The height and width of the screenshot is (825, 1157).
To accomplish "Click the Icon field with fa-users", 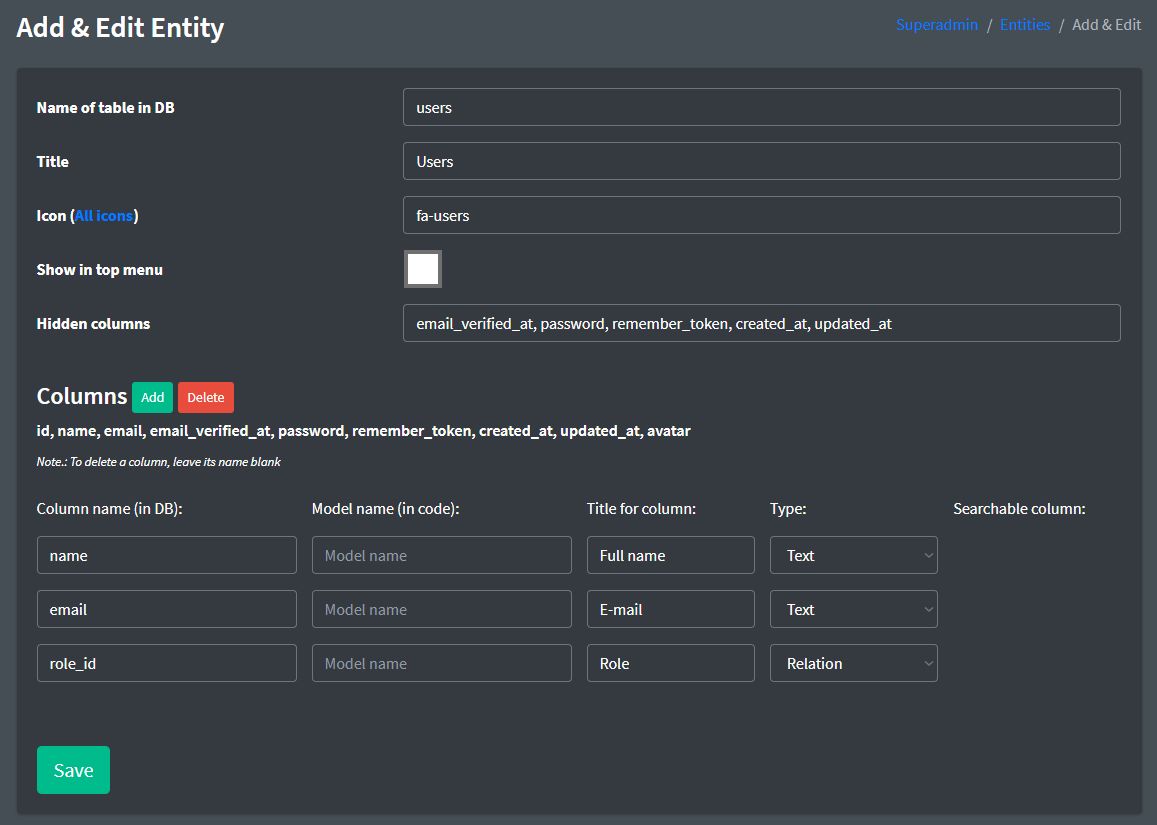I will (x=761, y=215).
